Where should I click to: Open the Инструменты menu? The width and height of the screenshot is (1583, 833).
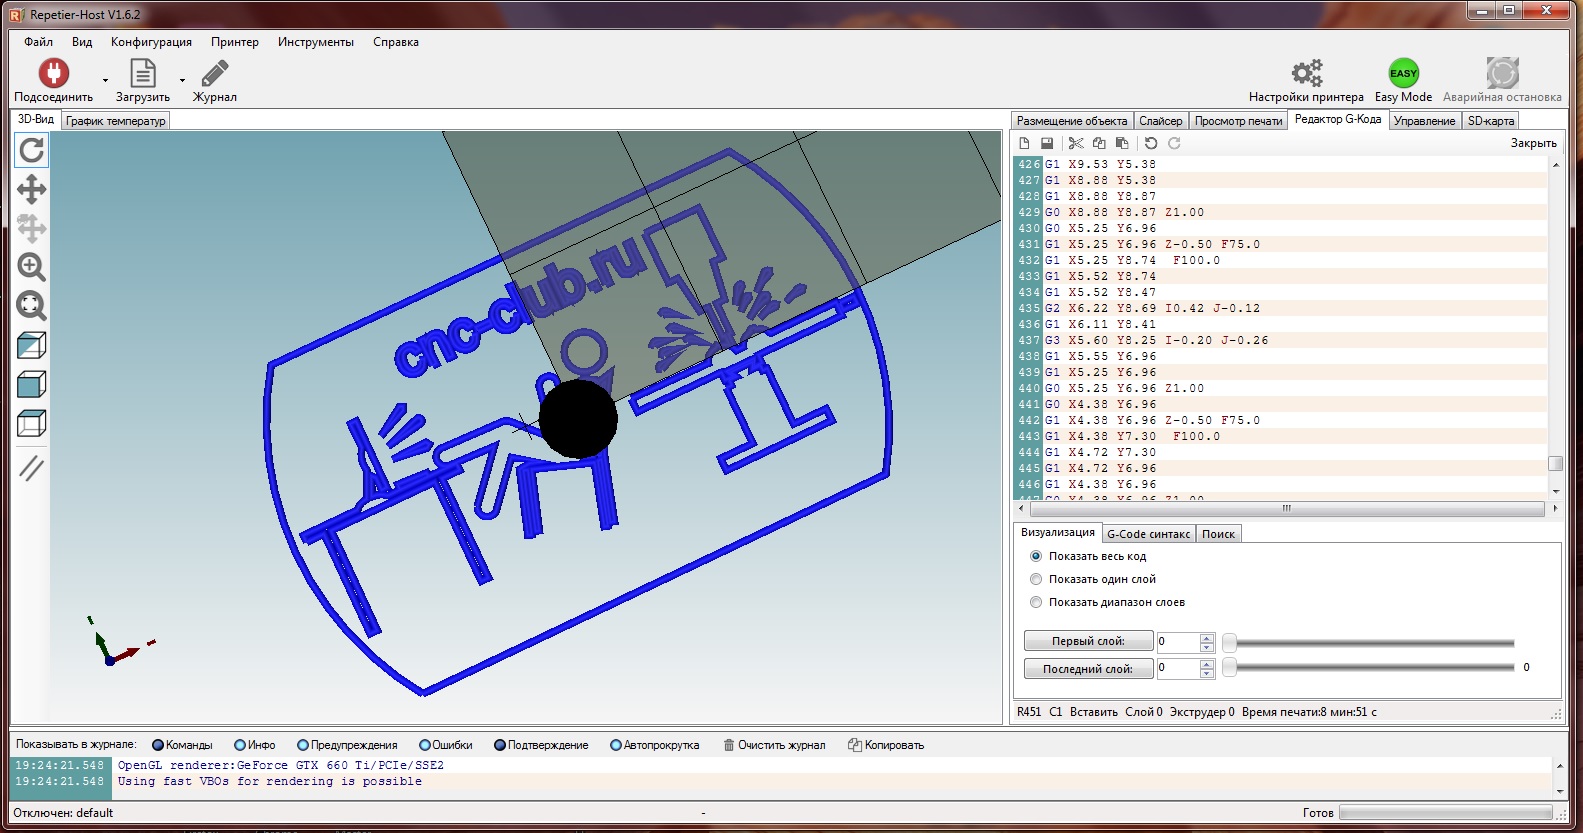tap(316, 42)
